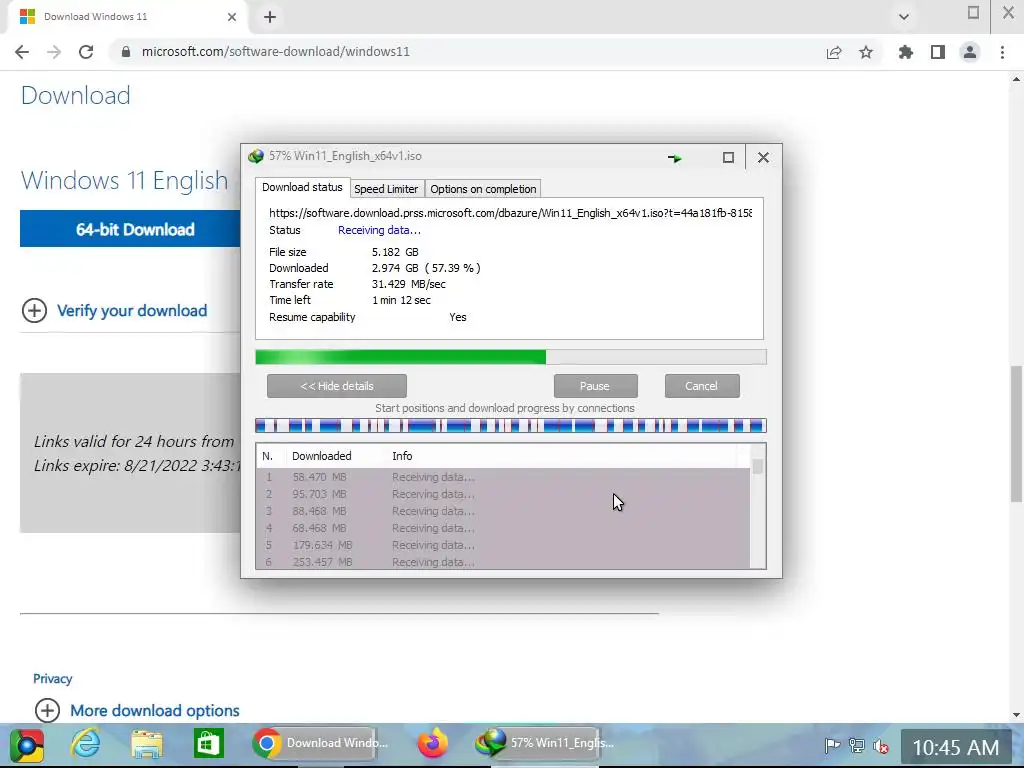Click the Receiving data... status text
The width and height of the screenshot is (1024, 768).
379,230
